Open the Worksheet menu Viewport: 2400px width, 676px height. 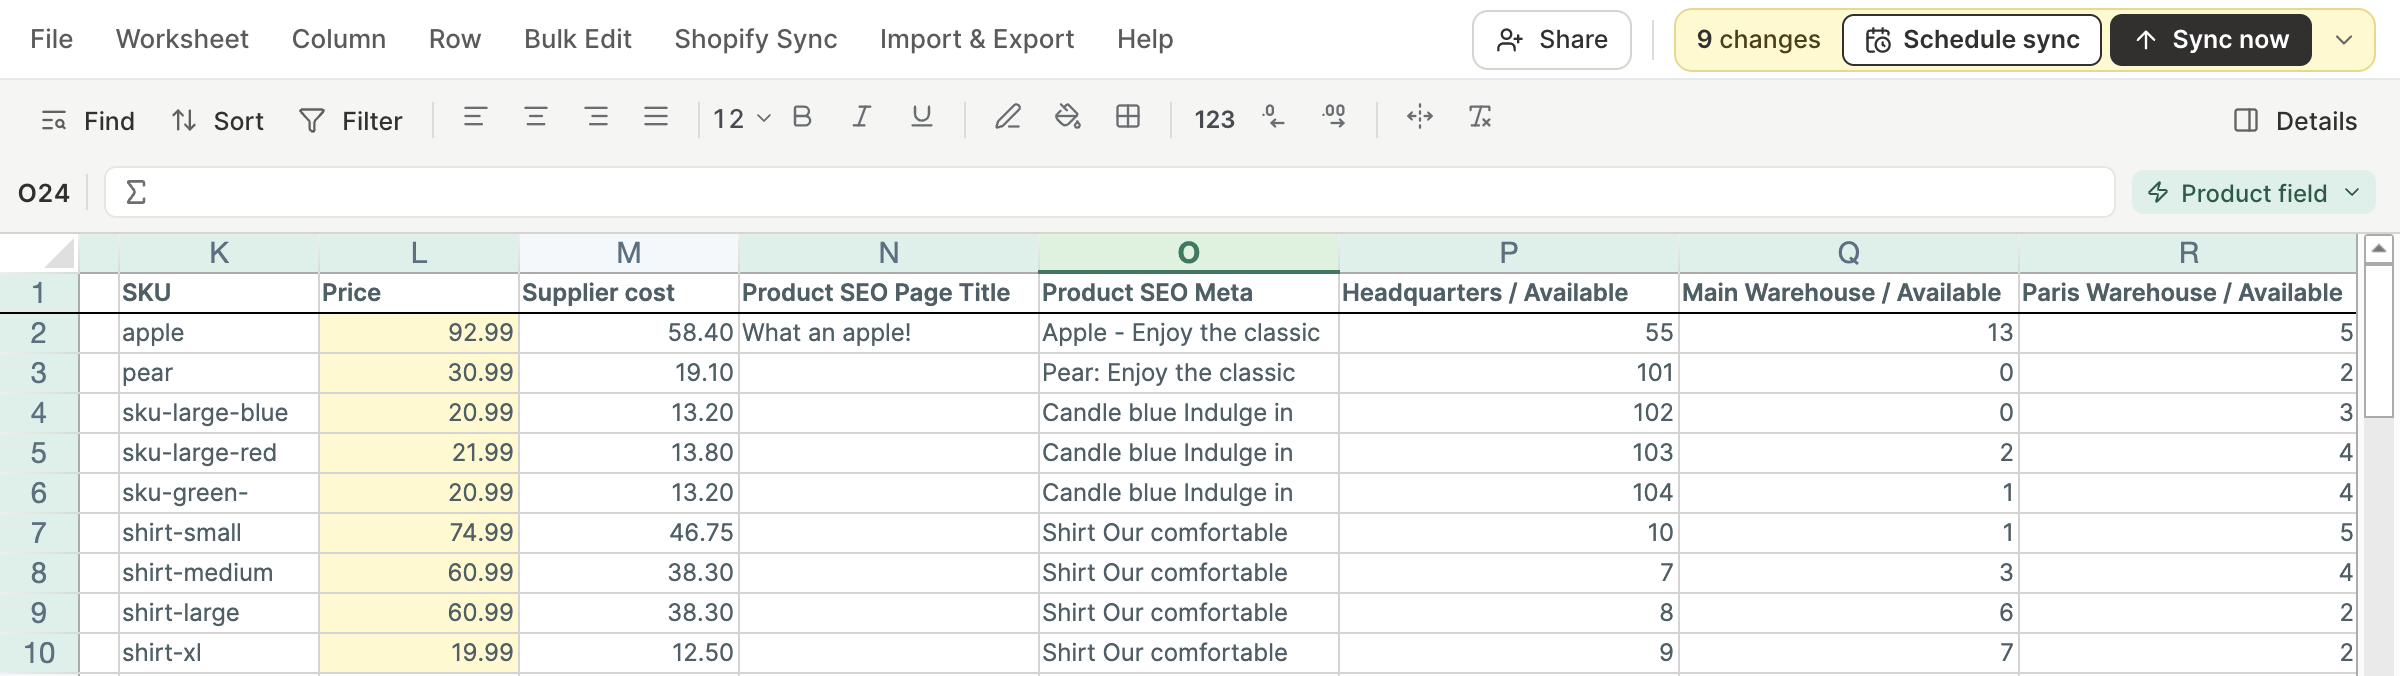point(182,39)
